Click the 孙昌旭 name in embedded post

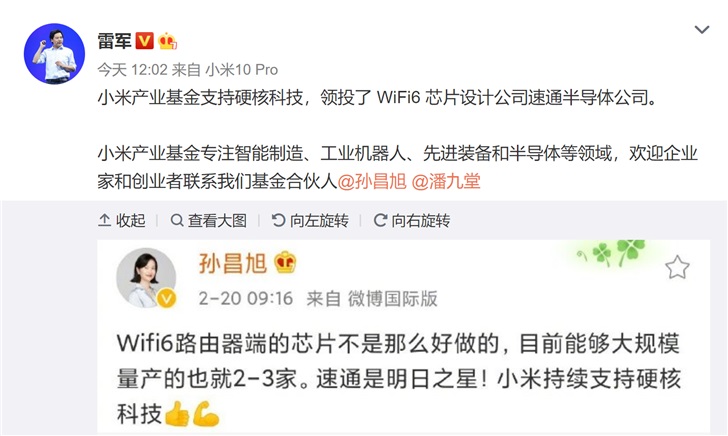pyautogui.click(x=233, y=263)
